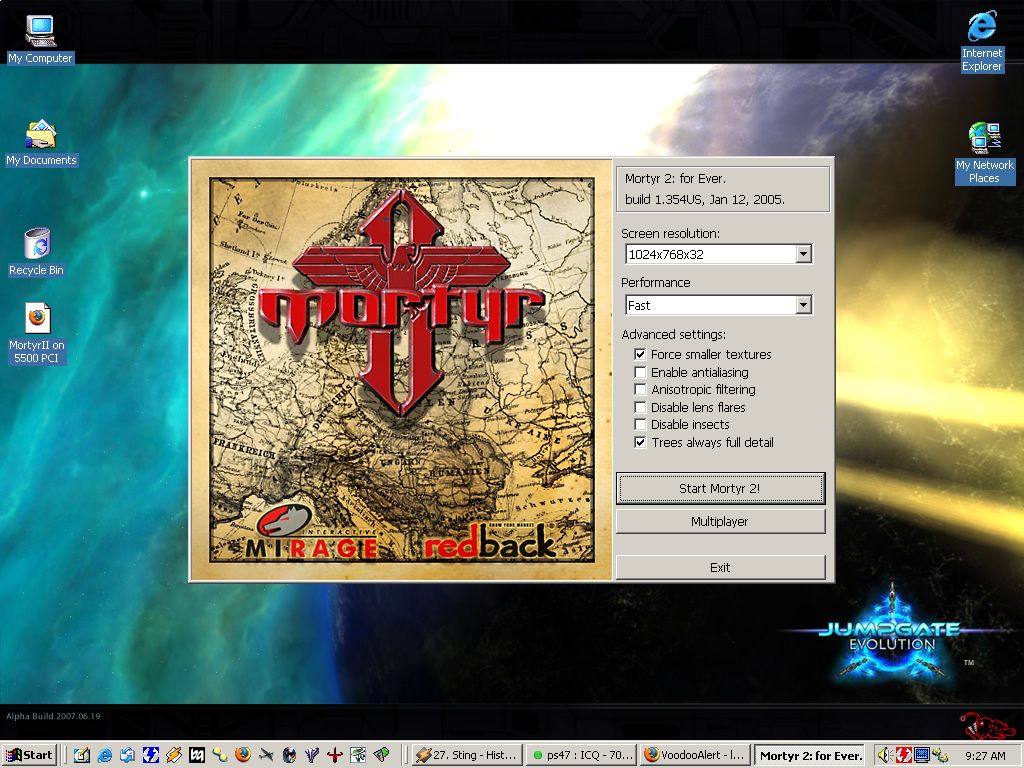Click the red cross icon in quick launch
This screenshot has width=1024, height=768.
coord(335,755)
